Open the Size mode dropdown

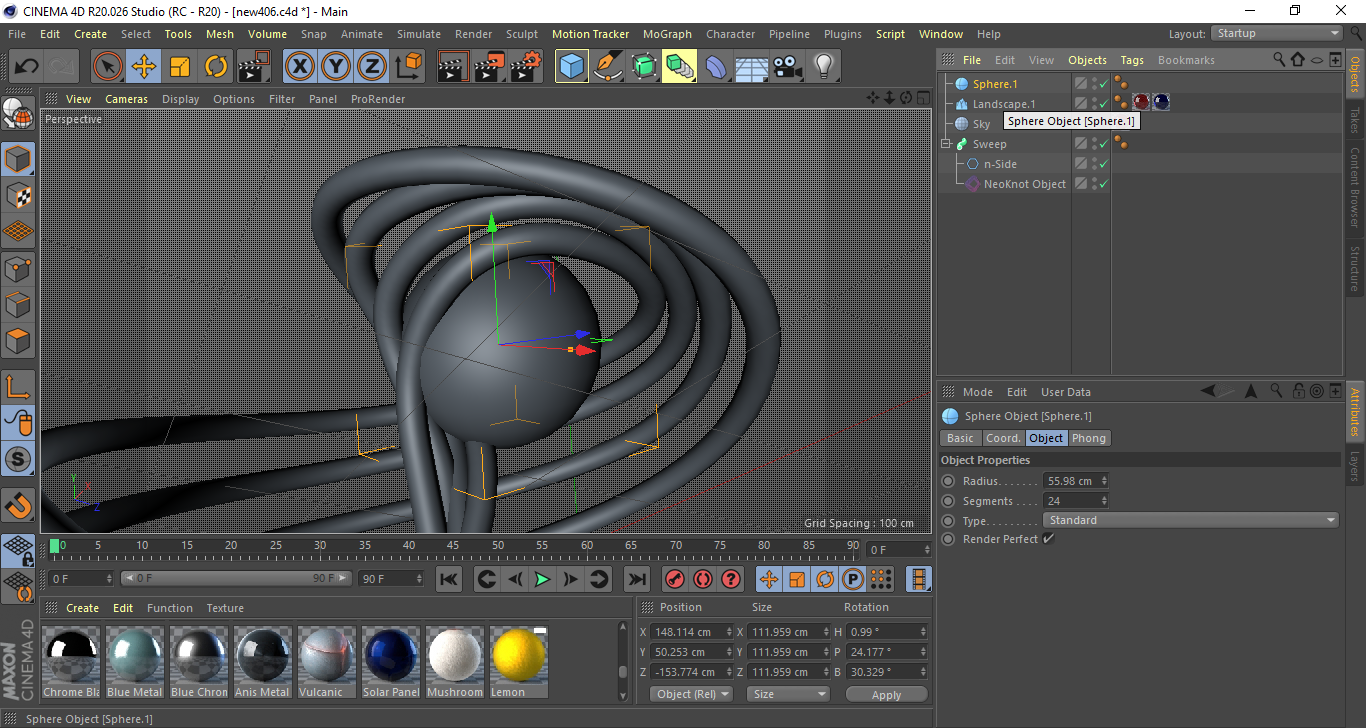(x=789, y=694)
